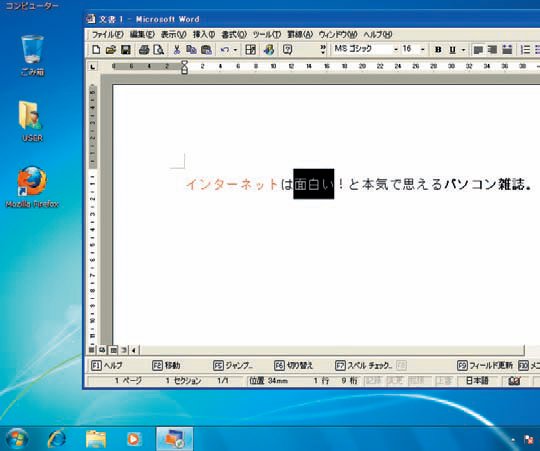Toggle 上書 overtype mode in status bar
Viewport: 540px width, 451px height.
tap(444, 381)
